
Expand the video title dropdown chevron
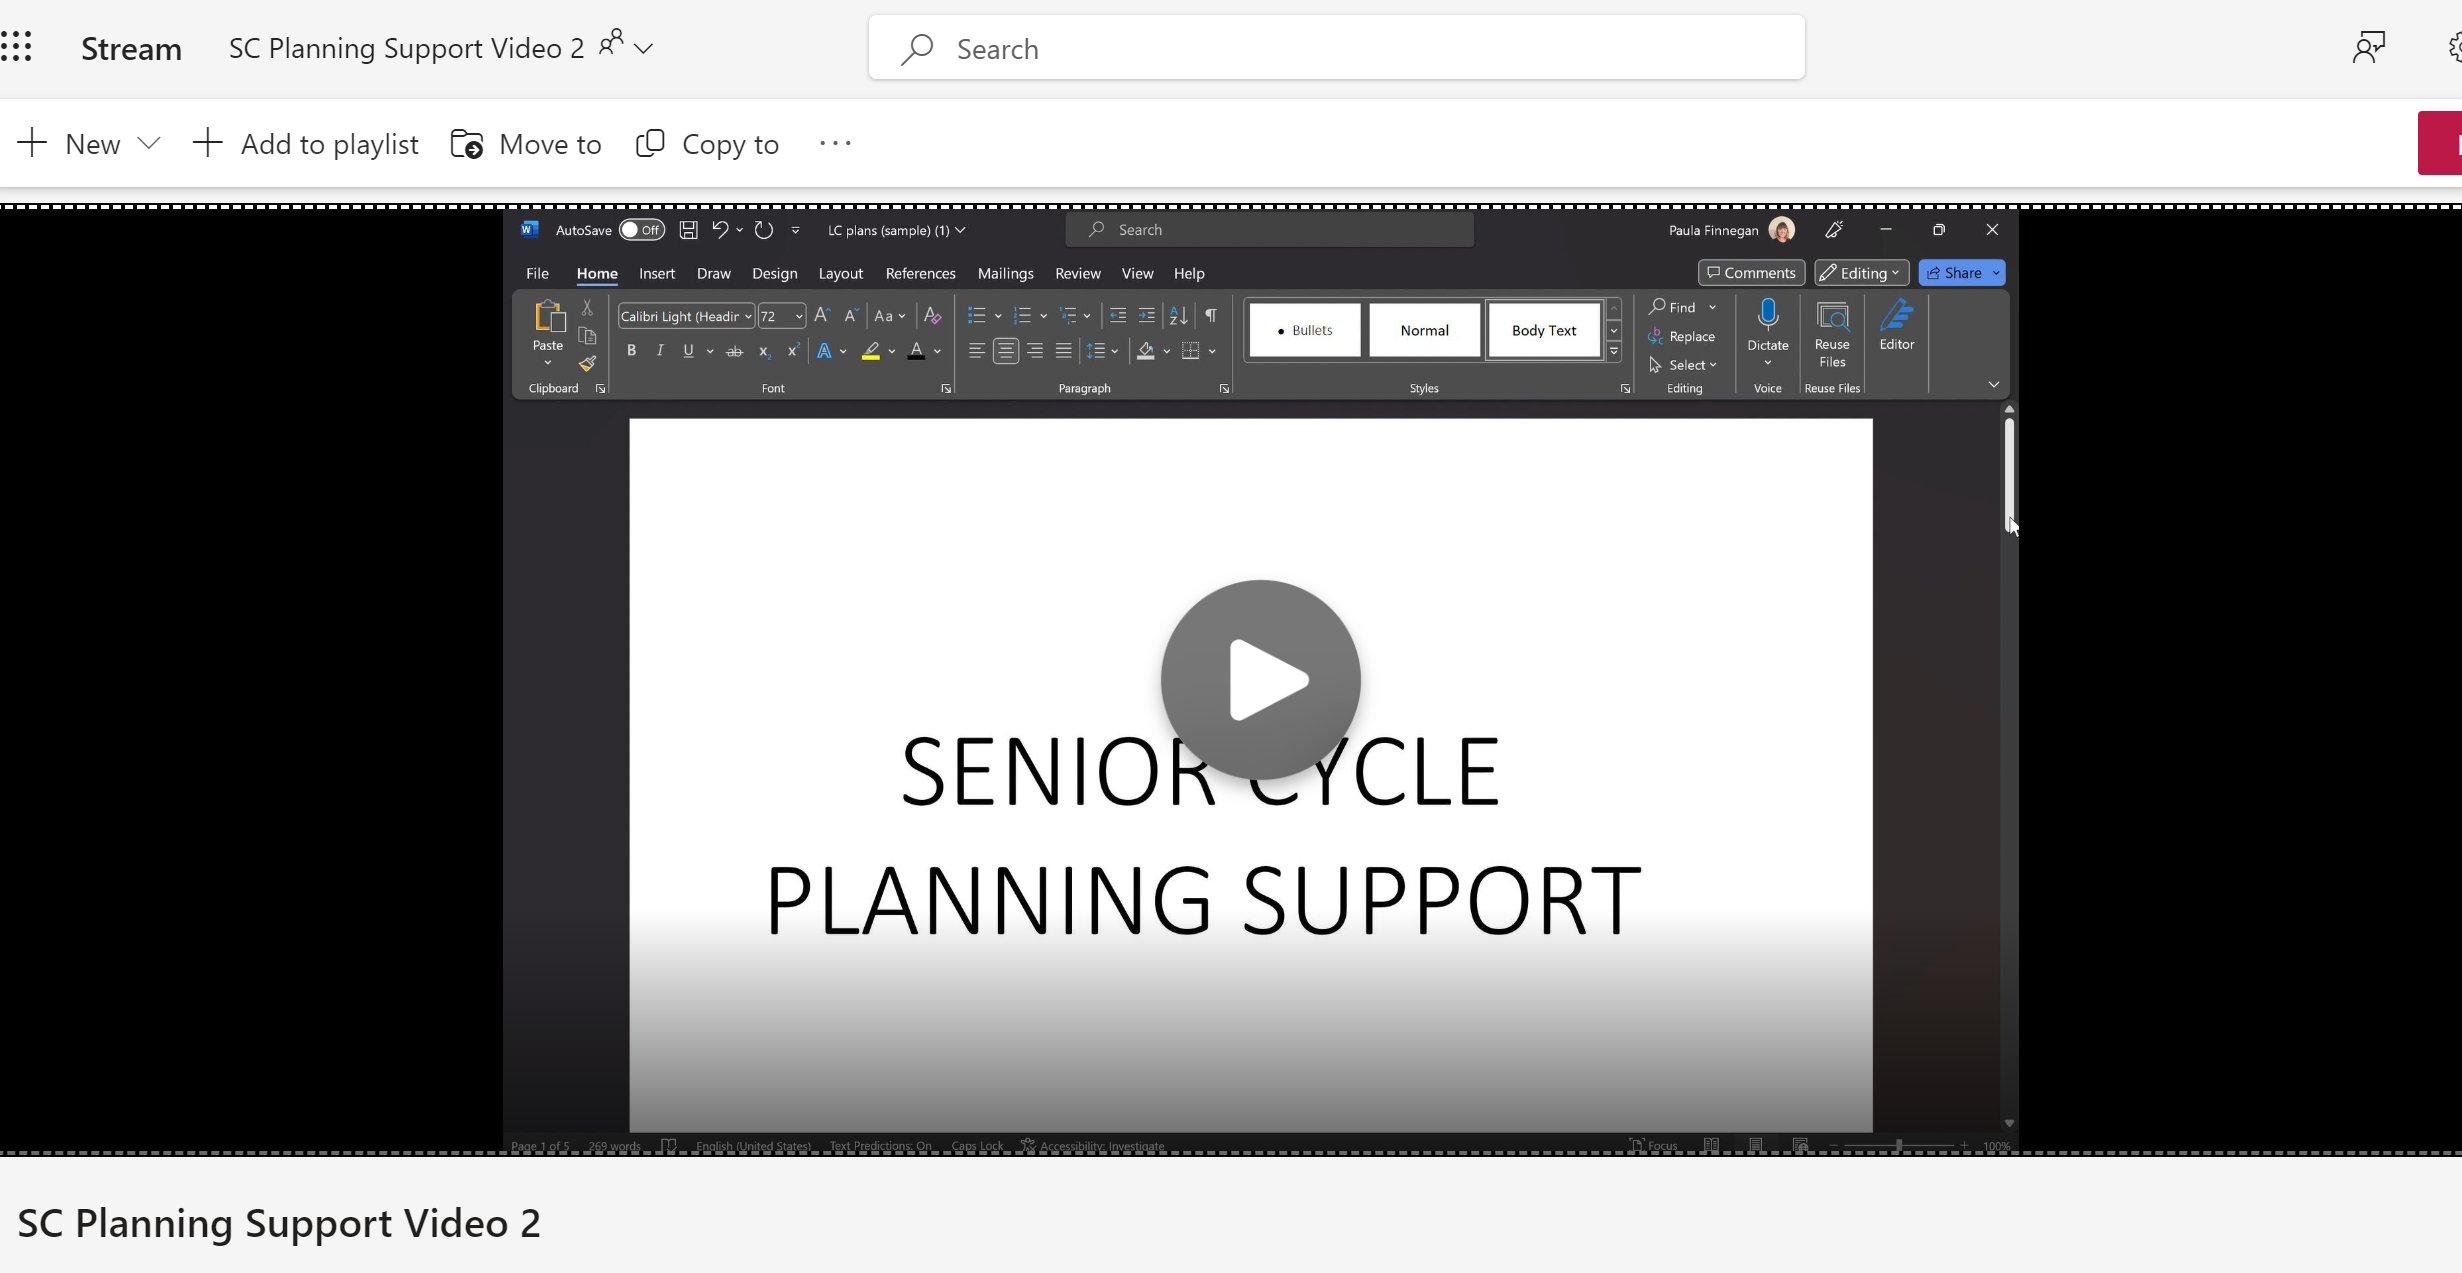click(x=644, y=48)
